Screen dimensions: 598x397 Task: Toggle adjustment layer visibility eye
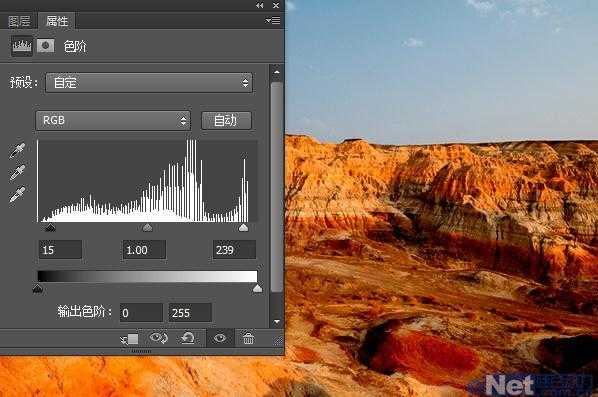220,338
